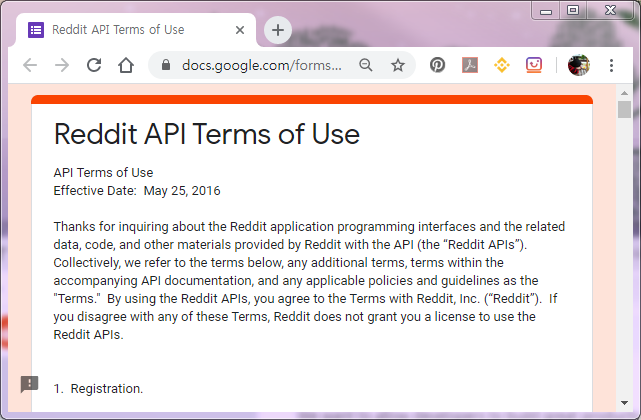Click the browser forward arrow
641x420 pixels.
(62, 65)
